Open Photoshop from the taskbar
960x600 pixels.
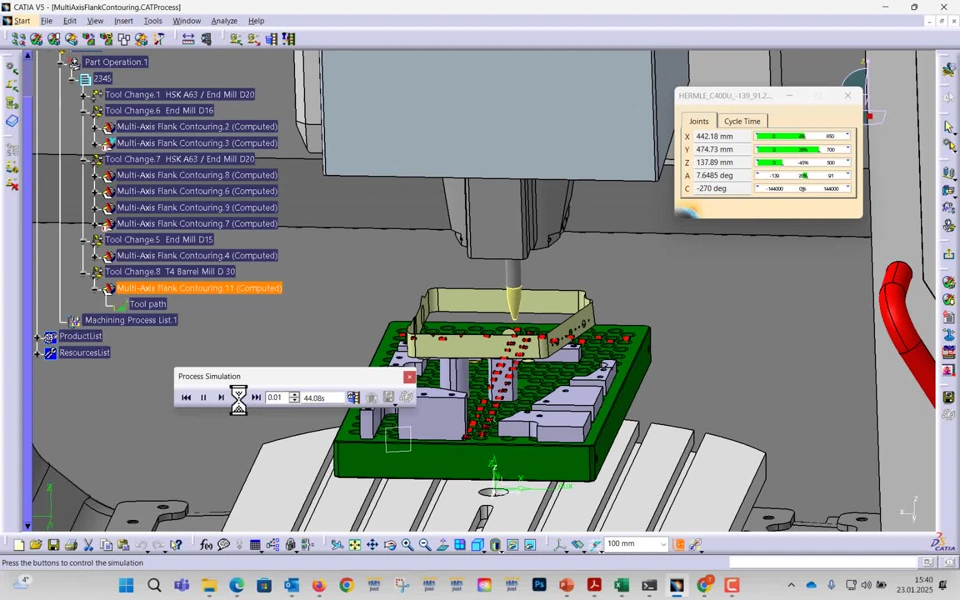point(539,585)
